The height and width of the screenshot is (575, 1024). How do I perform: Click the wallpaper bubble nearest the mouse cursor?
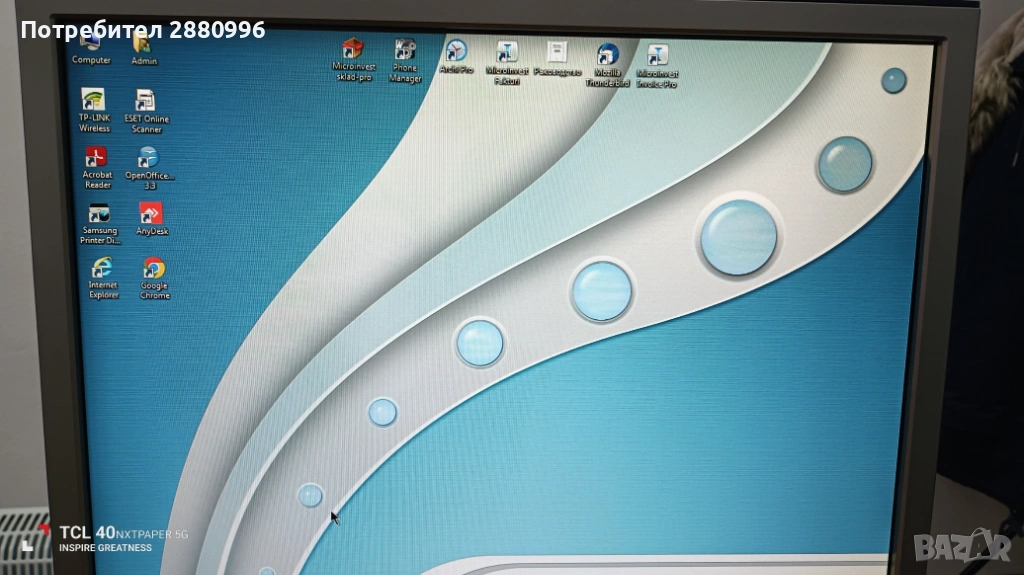[311, 495]
